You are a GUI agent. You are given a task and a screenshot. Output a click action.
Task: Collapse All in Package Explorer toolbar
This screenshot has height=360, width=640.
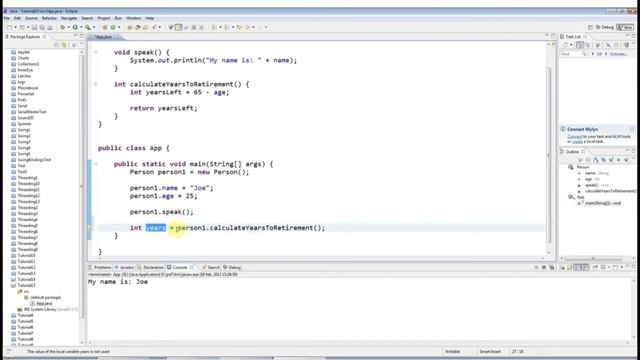click(56, 45)
